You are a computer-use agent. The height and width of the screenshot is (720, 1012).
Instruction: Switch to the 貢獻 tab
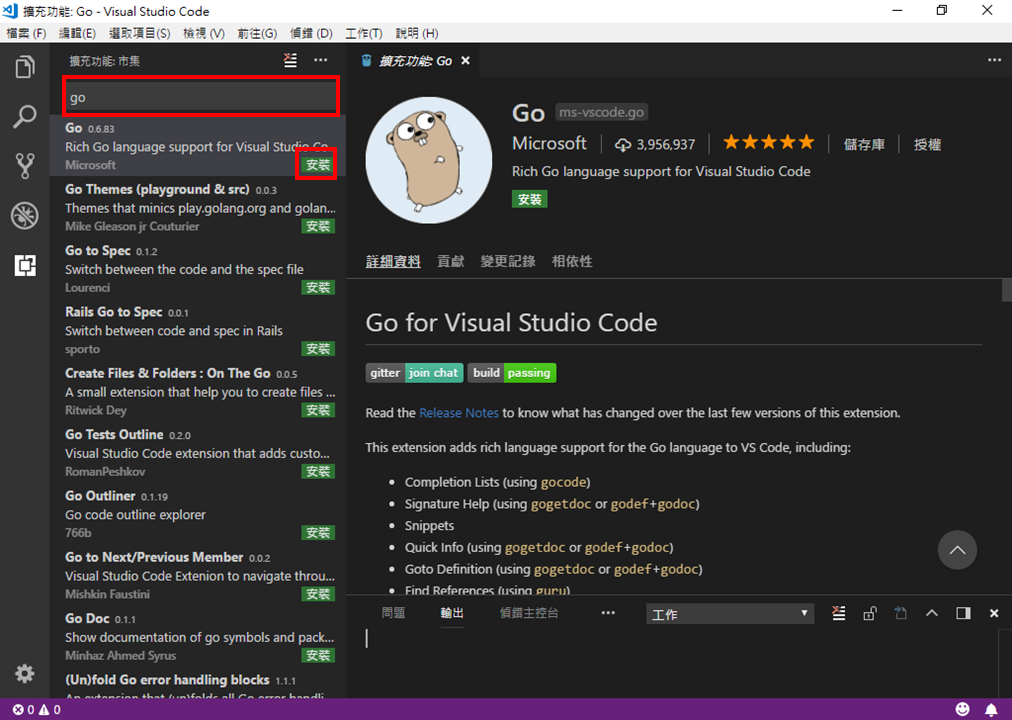point(450,261)
